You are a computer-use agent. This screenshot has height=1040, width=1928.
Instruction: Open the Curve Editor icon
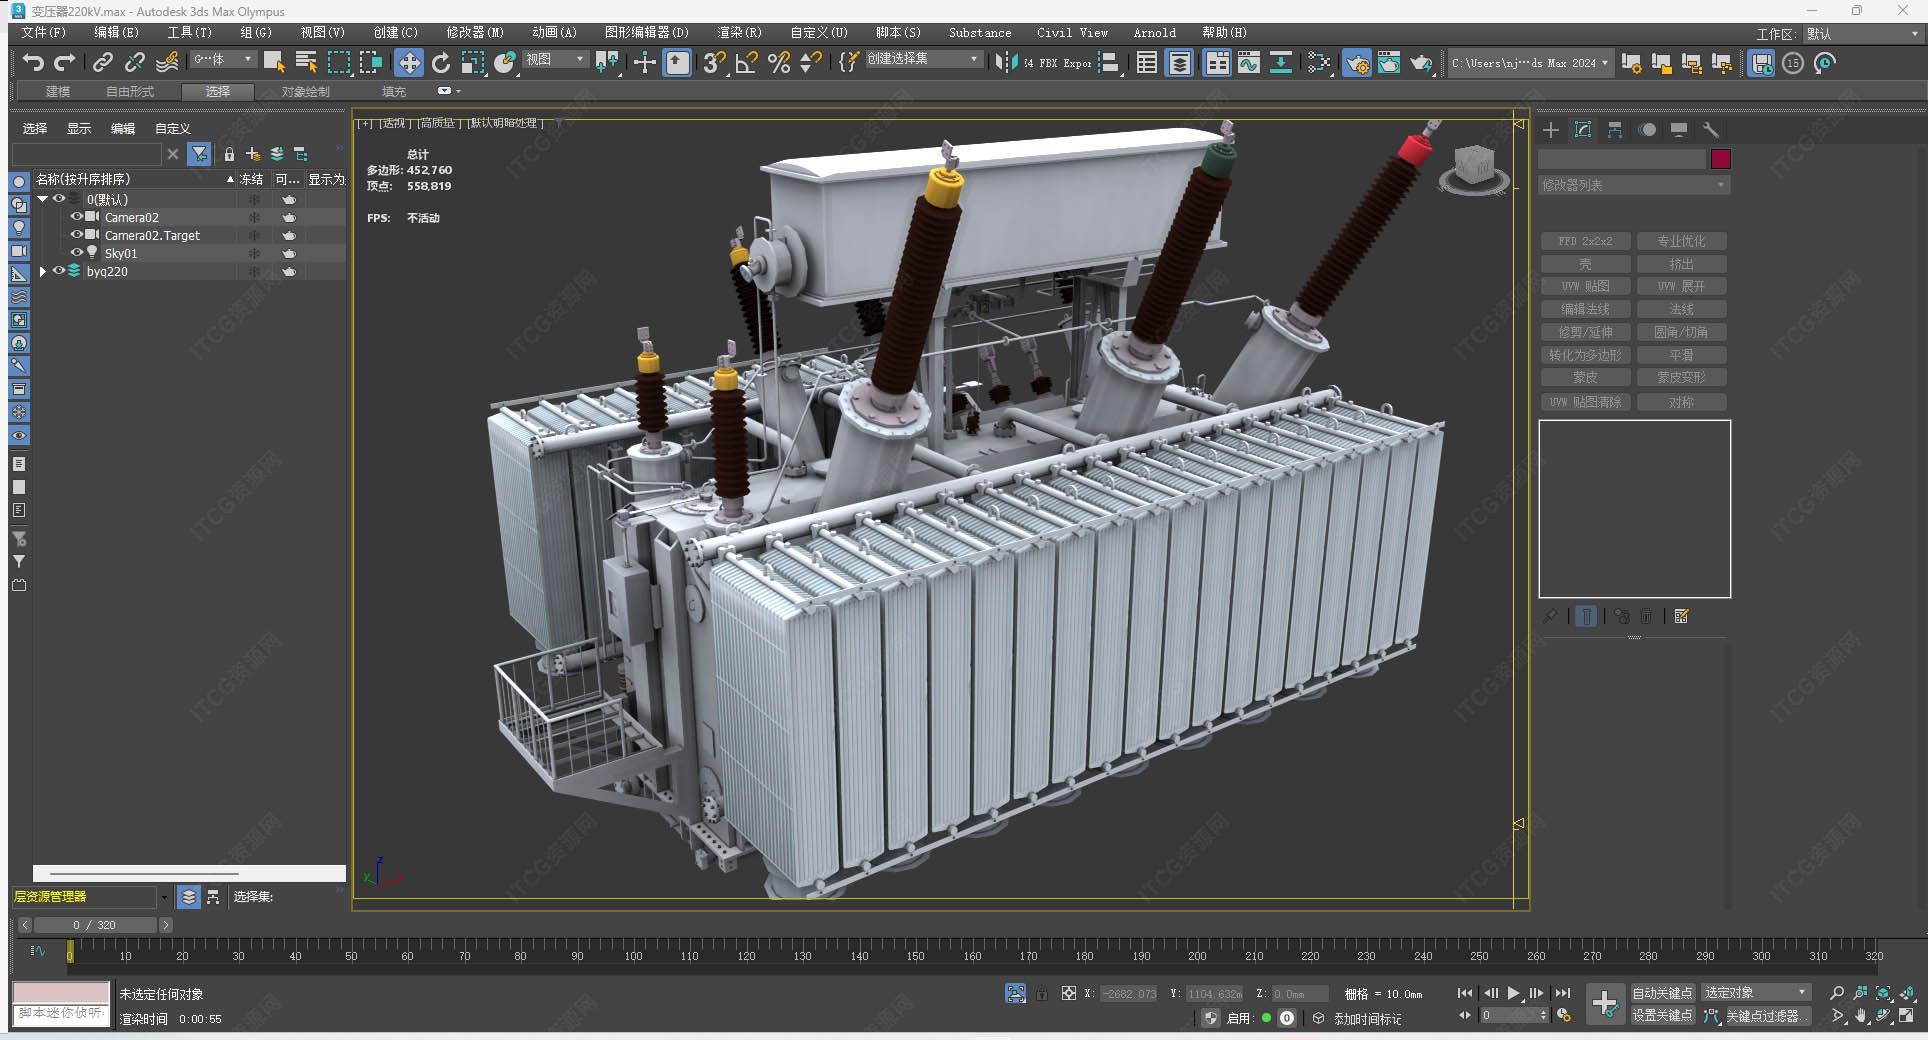pyautogui.click(x=1248, y=63)
